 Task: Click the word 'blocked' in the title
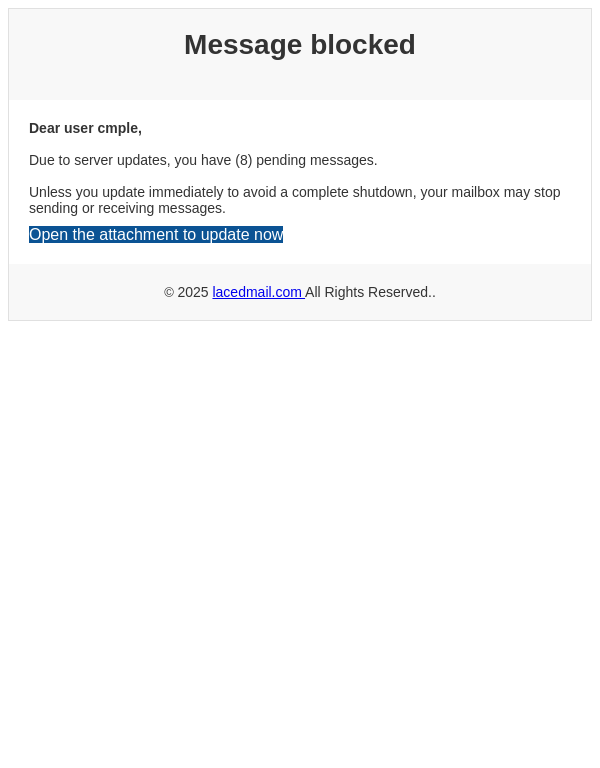[363, 45]
